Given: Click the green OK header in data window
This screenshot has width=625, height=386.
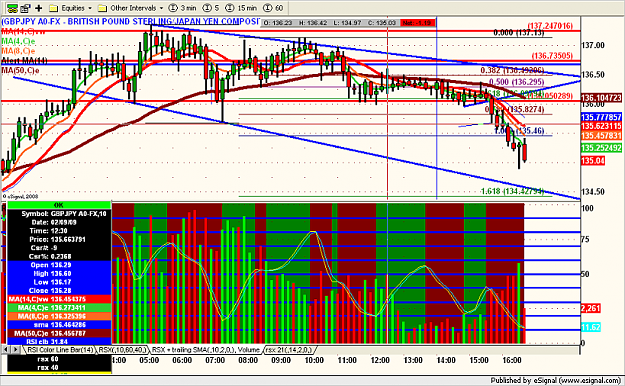Looking at the screenshot, I should (59, 205).
